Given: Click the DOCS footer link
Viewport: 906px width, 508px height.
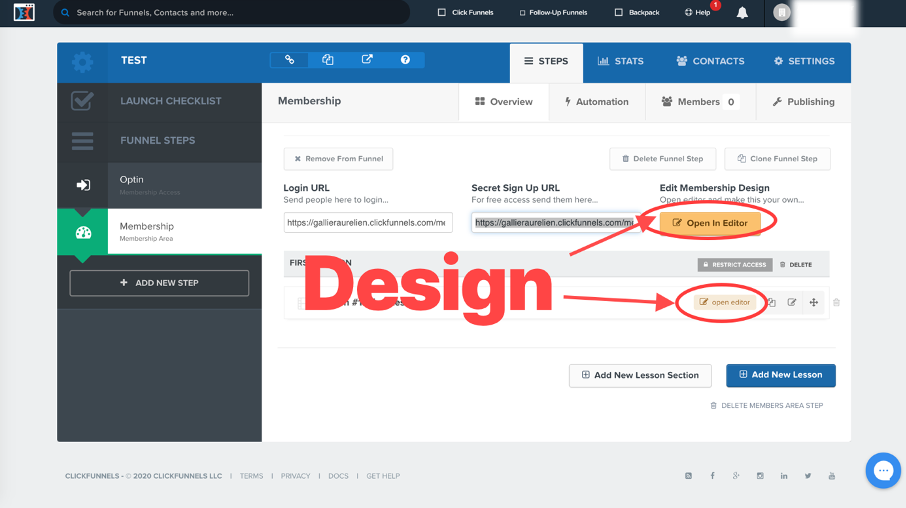Looking at the screenshot, I should click(339, 476).
